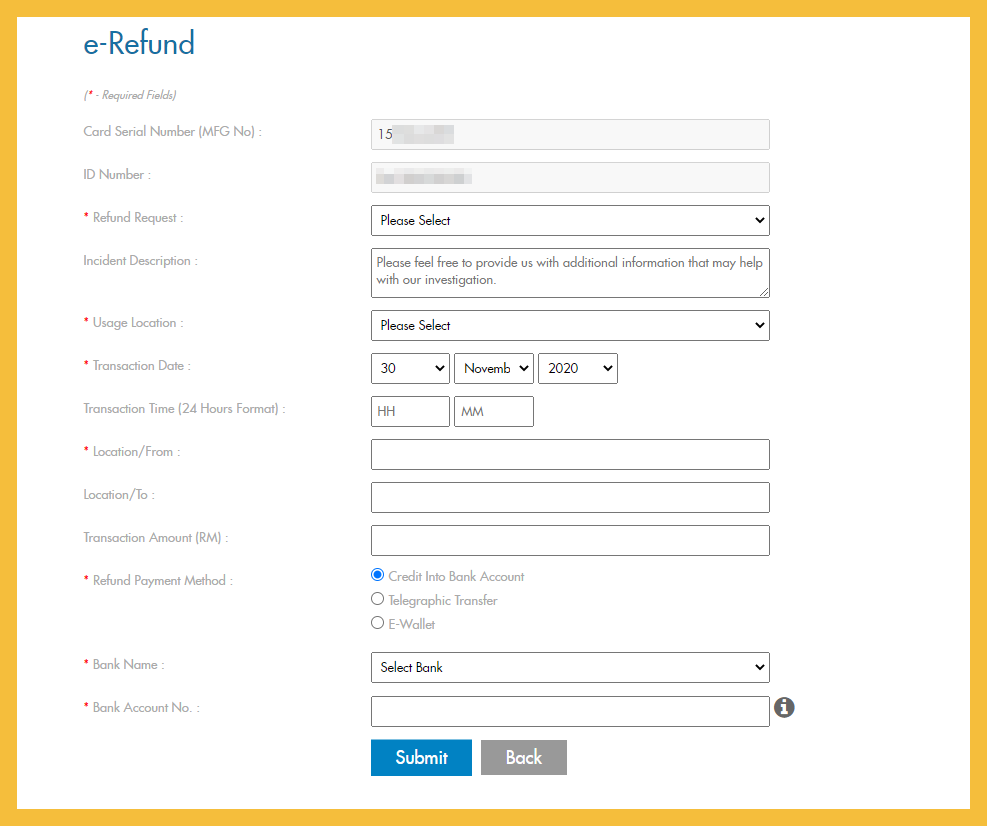Open the Refund Request dropdown

tap(569, 220)
